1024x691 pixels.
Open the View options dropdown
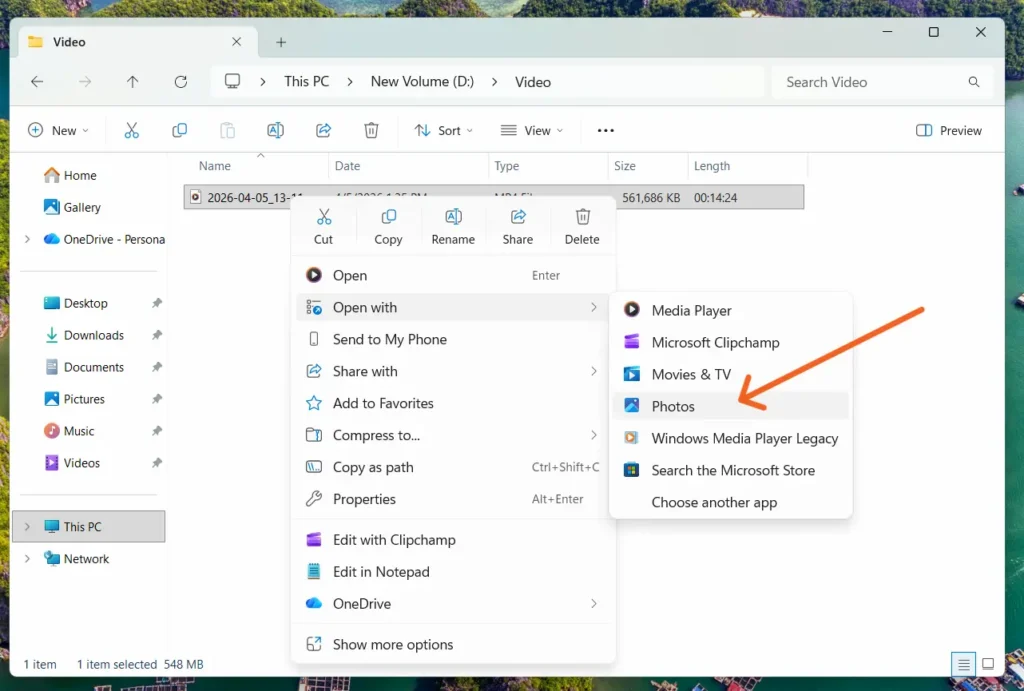[532, 130]
